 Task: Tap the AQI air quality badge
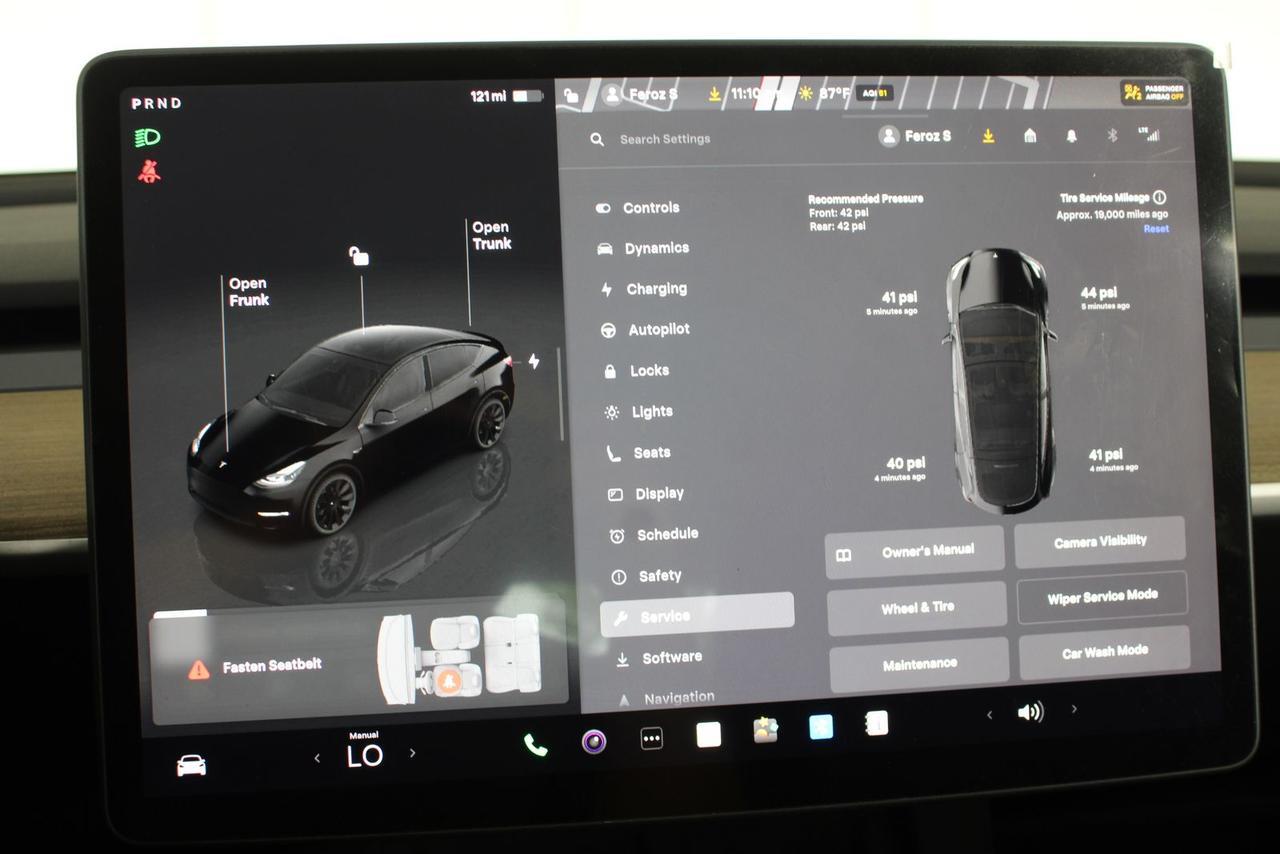pos(874,93)
